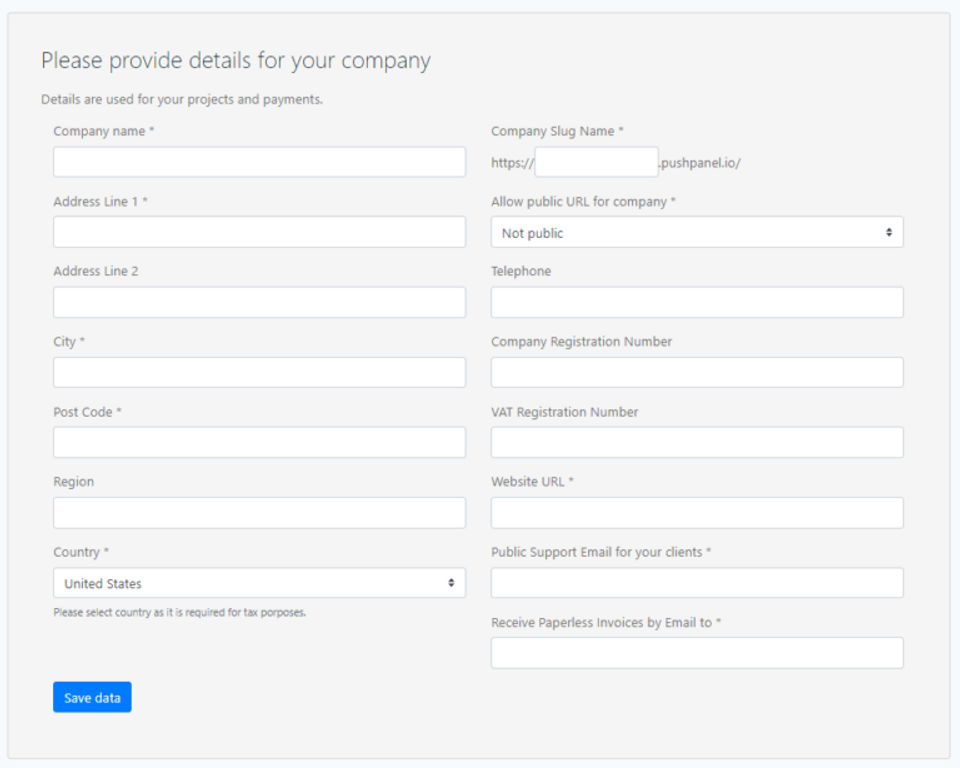This screenshot has width=960, height=768.
Task: Click the '.pushpanel.io/' URL suffix text
Action: pos(699,163)
